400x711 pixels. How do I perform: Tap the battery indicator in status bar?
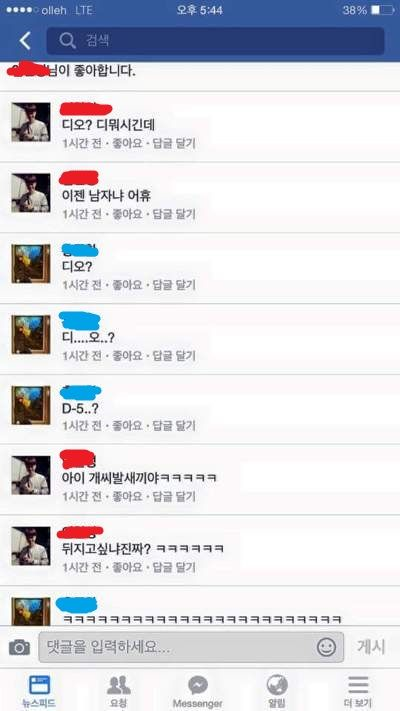point(382,10)
